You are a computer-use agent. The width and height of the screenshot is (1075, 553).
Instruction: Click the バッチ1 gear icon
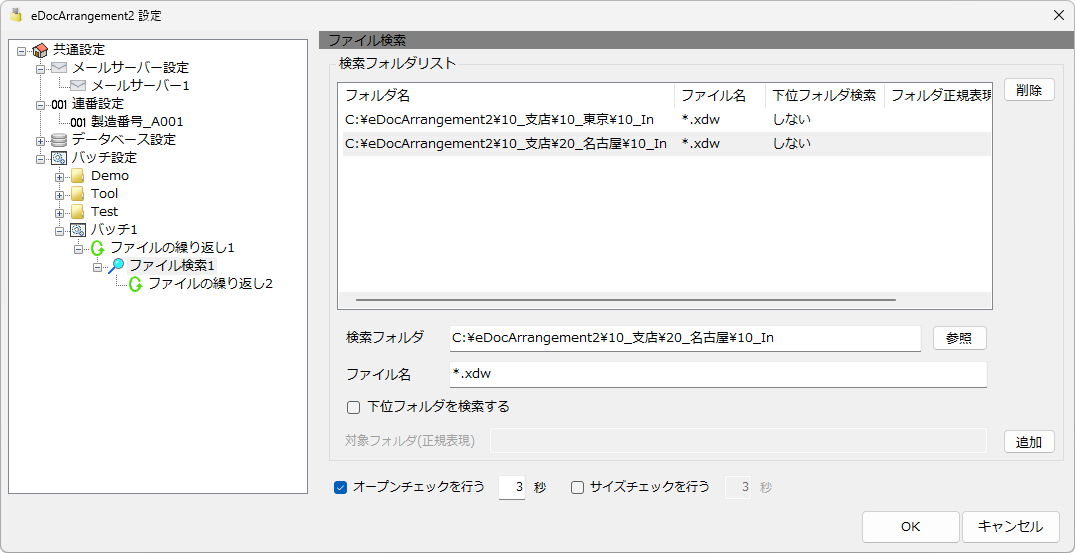click(78, 229)
